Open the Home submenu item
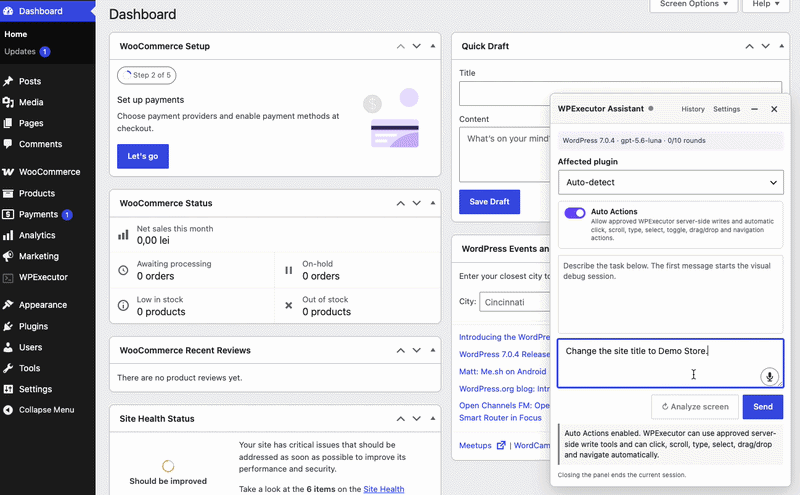The image size is (800, 495). coord(16,34)
